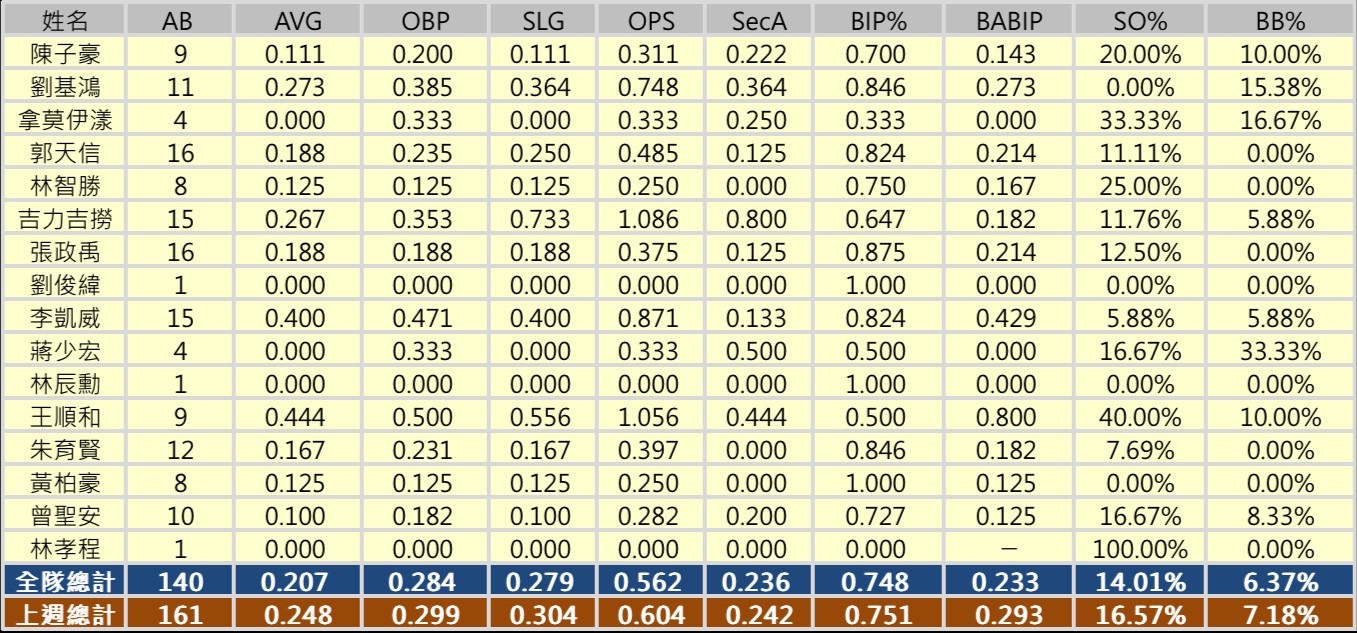Select the BABIP column header

tap(1009, 20)
